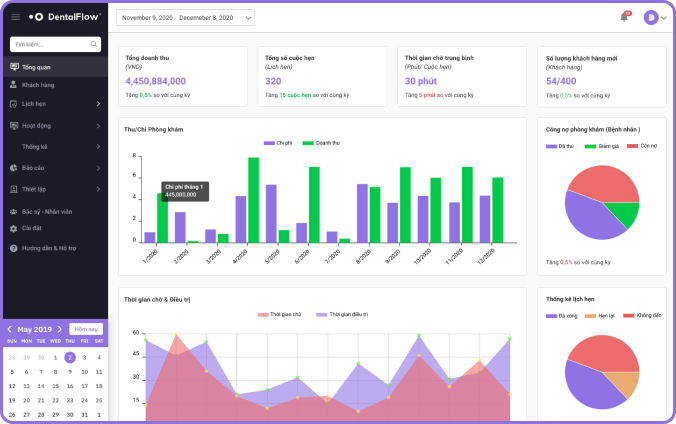Click the Thiết lập sidebar icon
This screenshot has height=424, width=676.
13,189
